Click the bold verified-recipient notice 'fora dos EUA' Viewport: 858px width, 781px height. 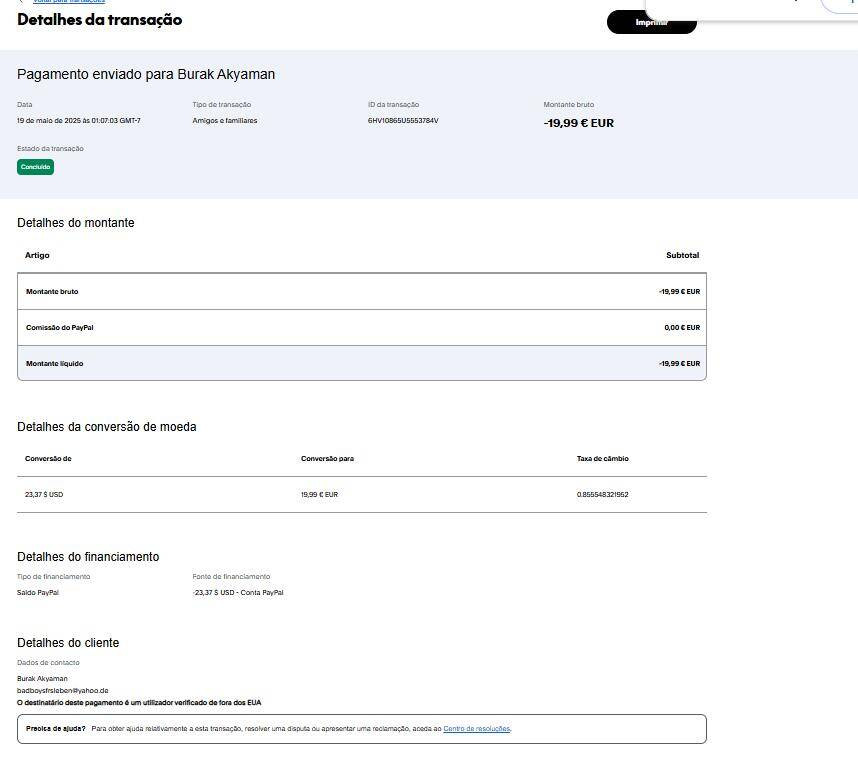click(239, 702)
